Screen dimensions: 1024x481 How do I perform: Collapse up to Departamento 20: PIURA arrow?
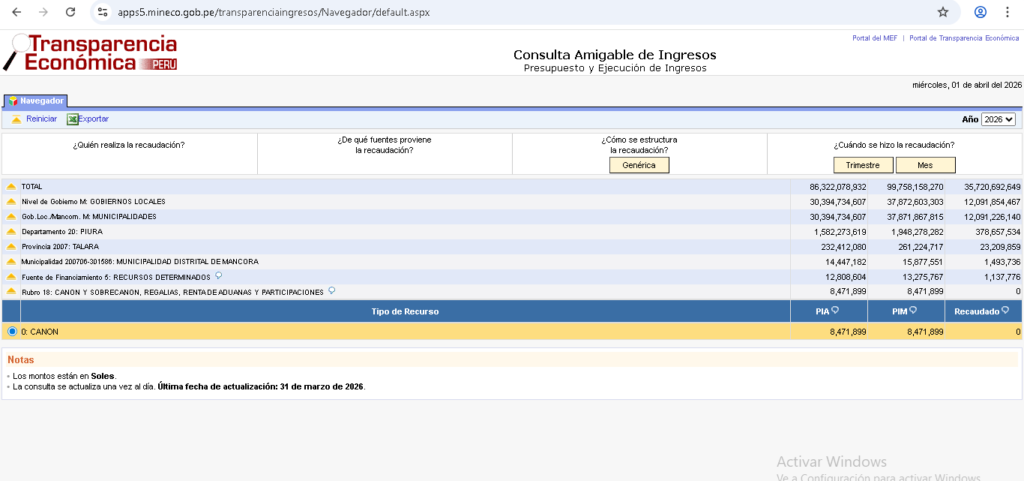pyautogui.click(x=11, y=232)
